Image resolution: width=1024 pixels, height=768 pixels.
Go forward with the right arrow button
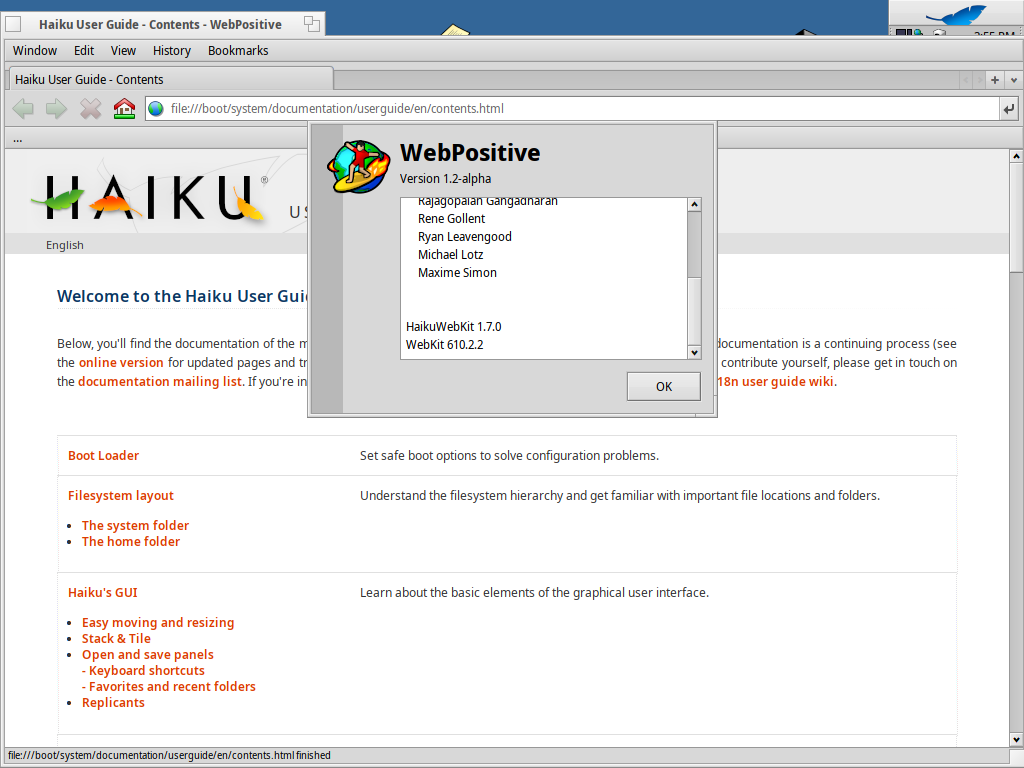(56, 108)
